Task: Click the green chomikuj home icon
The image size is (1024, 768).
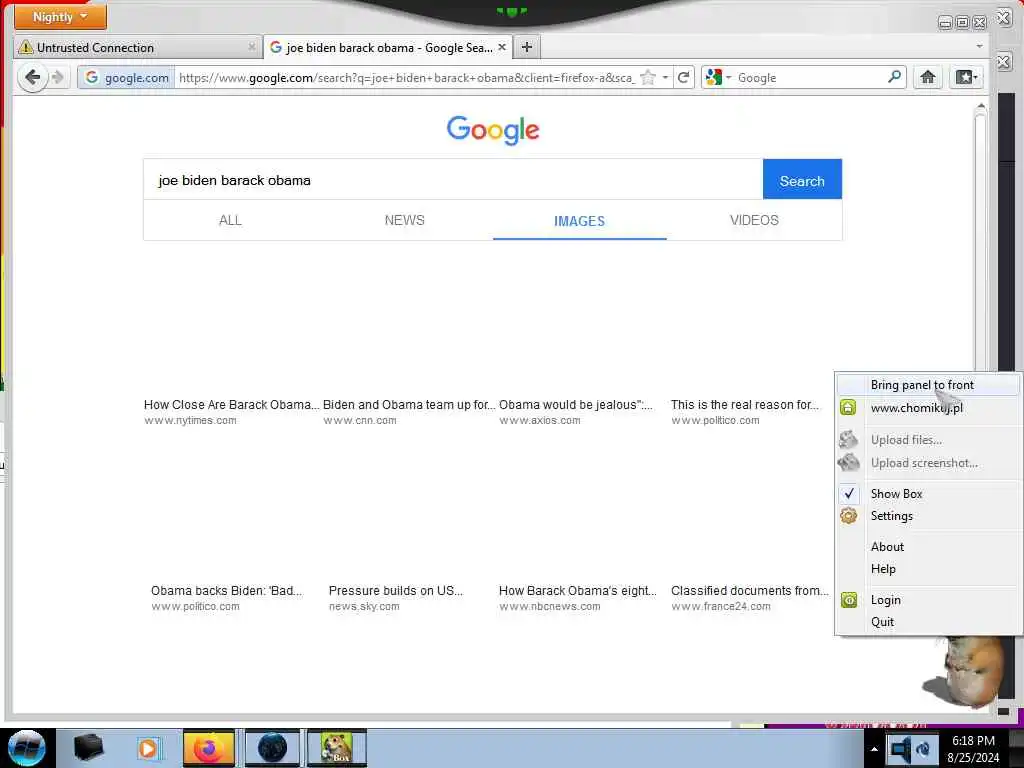Action: pyautogui.click(x=848, y=408)
